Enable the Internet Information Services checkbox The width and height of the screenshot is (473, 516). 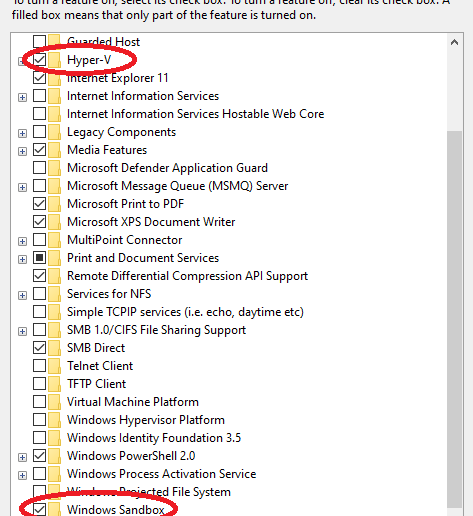[39, 96]
